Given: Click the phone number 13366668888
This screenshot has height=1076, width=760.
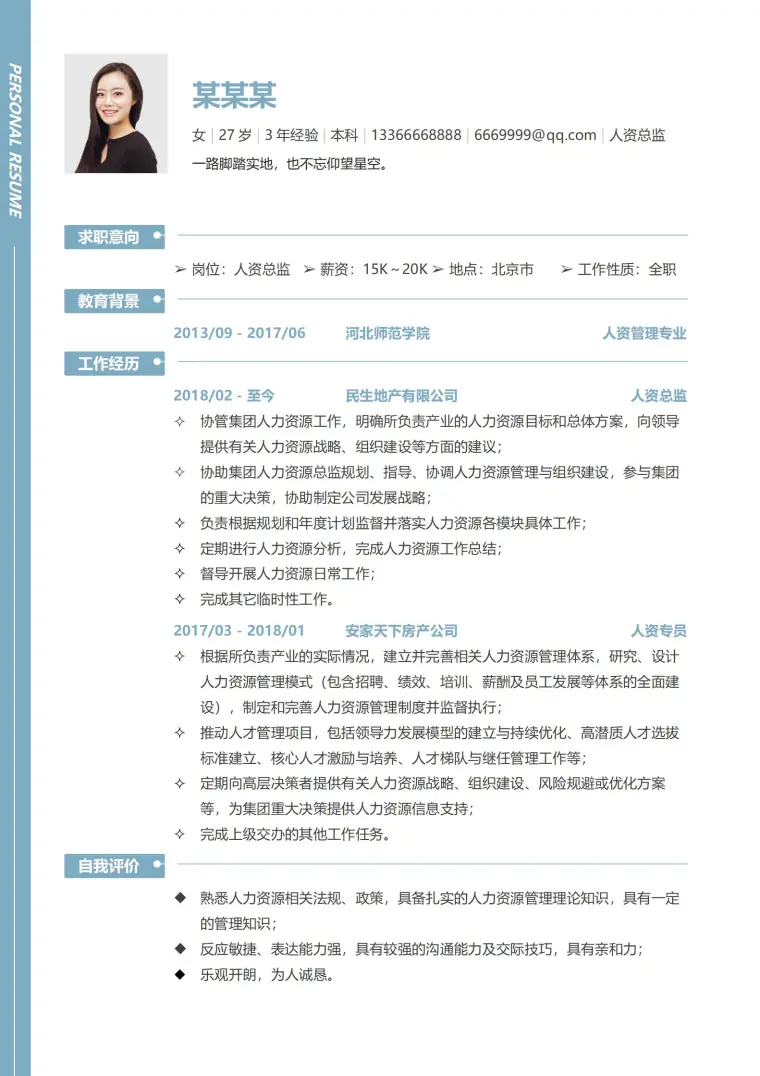Looking at the screenshot, I should (x=416, y=135).
